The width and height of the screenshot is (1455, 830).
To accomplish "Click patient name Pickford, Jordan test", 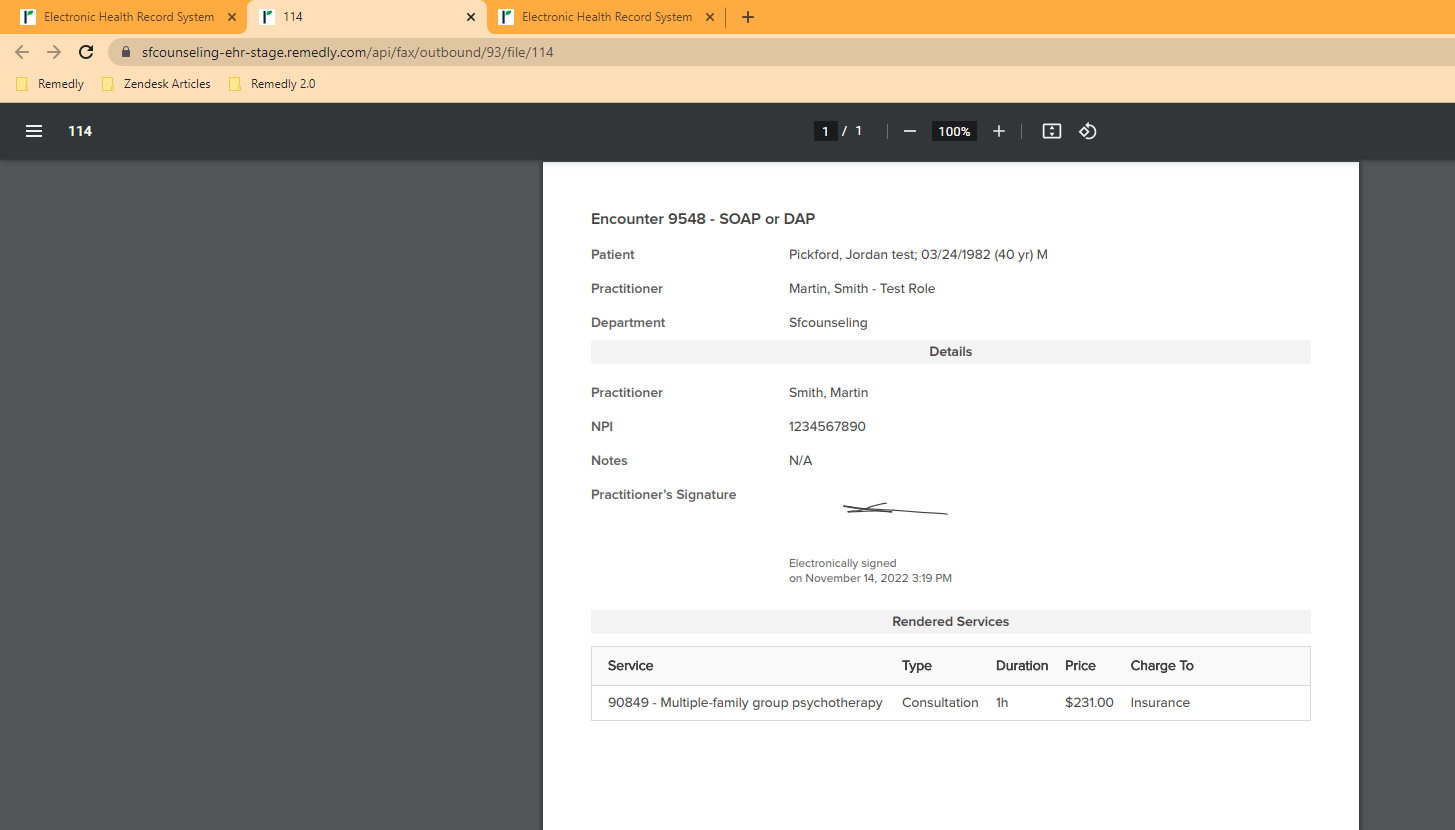I will click(852, 255).
